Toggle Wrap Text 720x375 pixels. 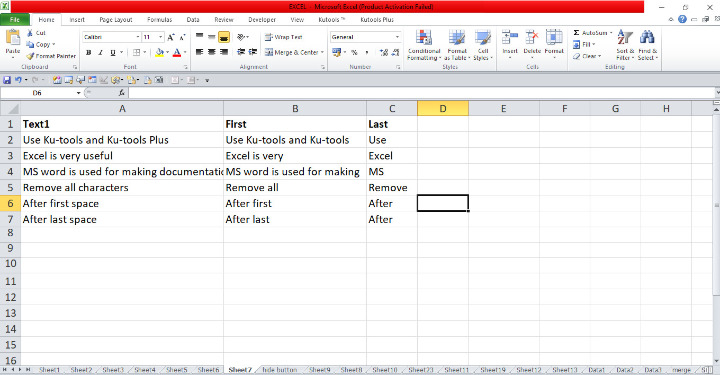click(283, 37)
